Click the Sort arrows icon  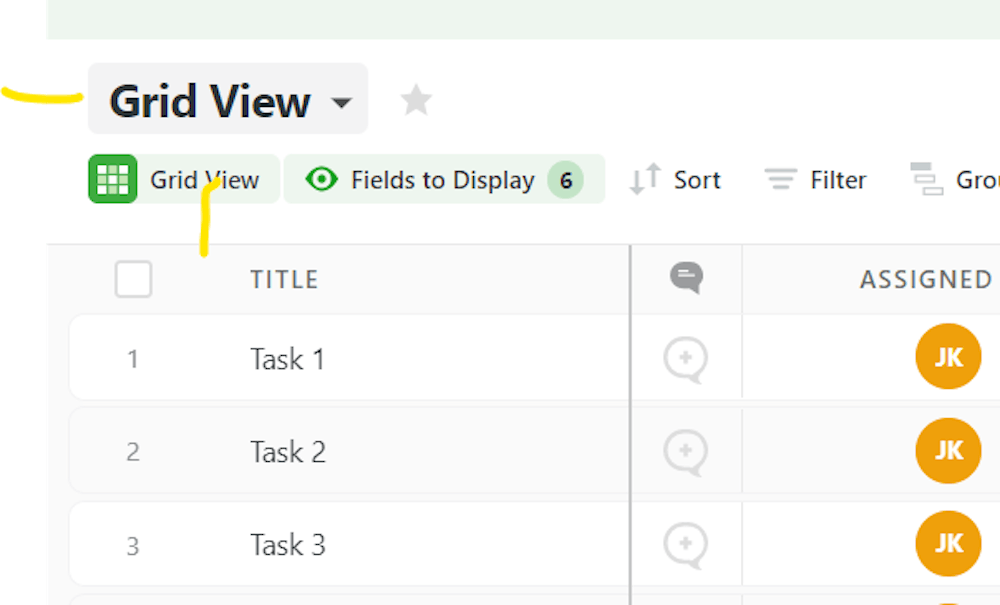point(645,179)
